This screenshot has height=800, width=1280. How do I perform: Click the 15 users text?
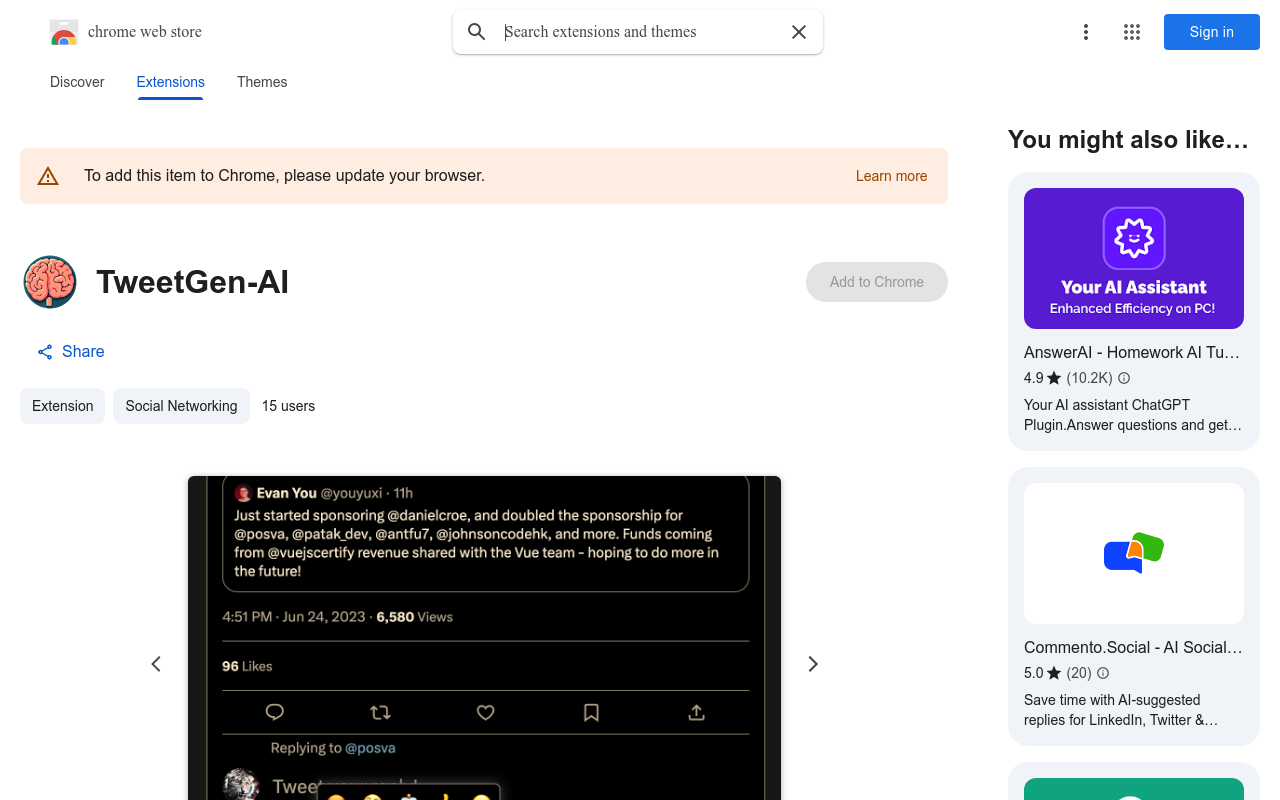pyautogui.click(x=288, y=406)
